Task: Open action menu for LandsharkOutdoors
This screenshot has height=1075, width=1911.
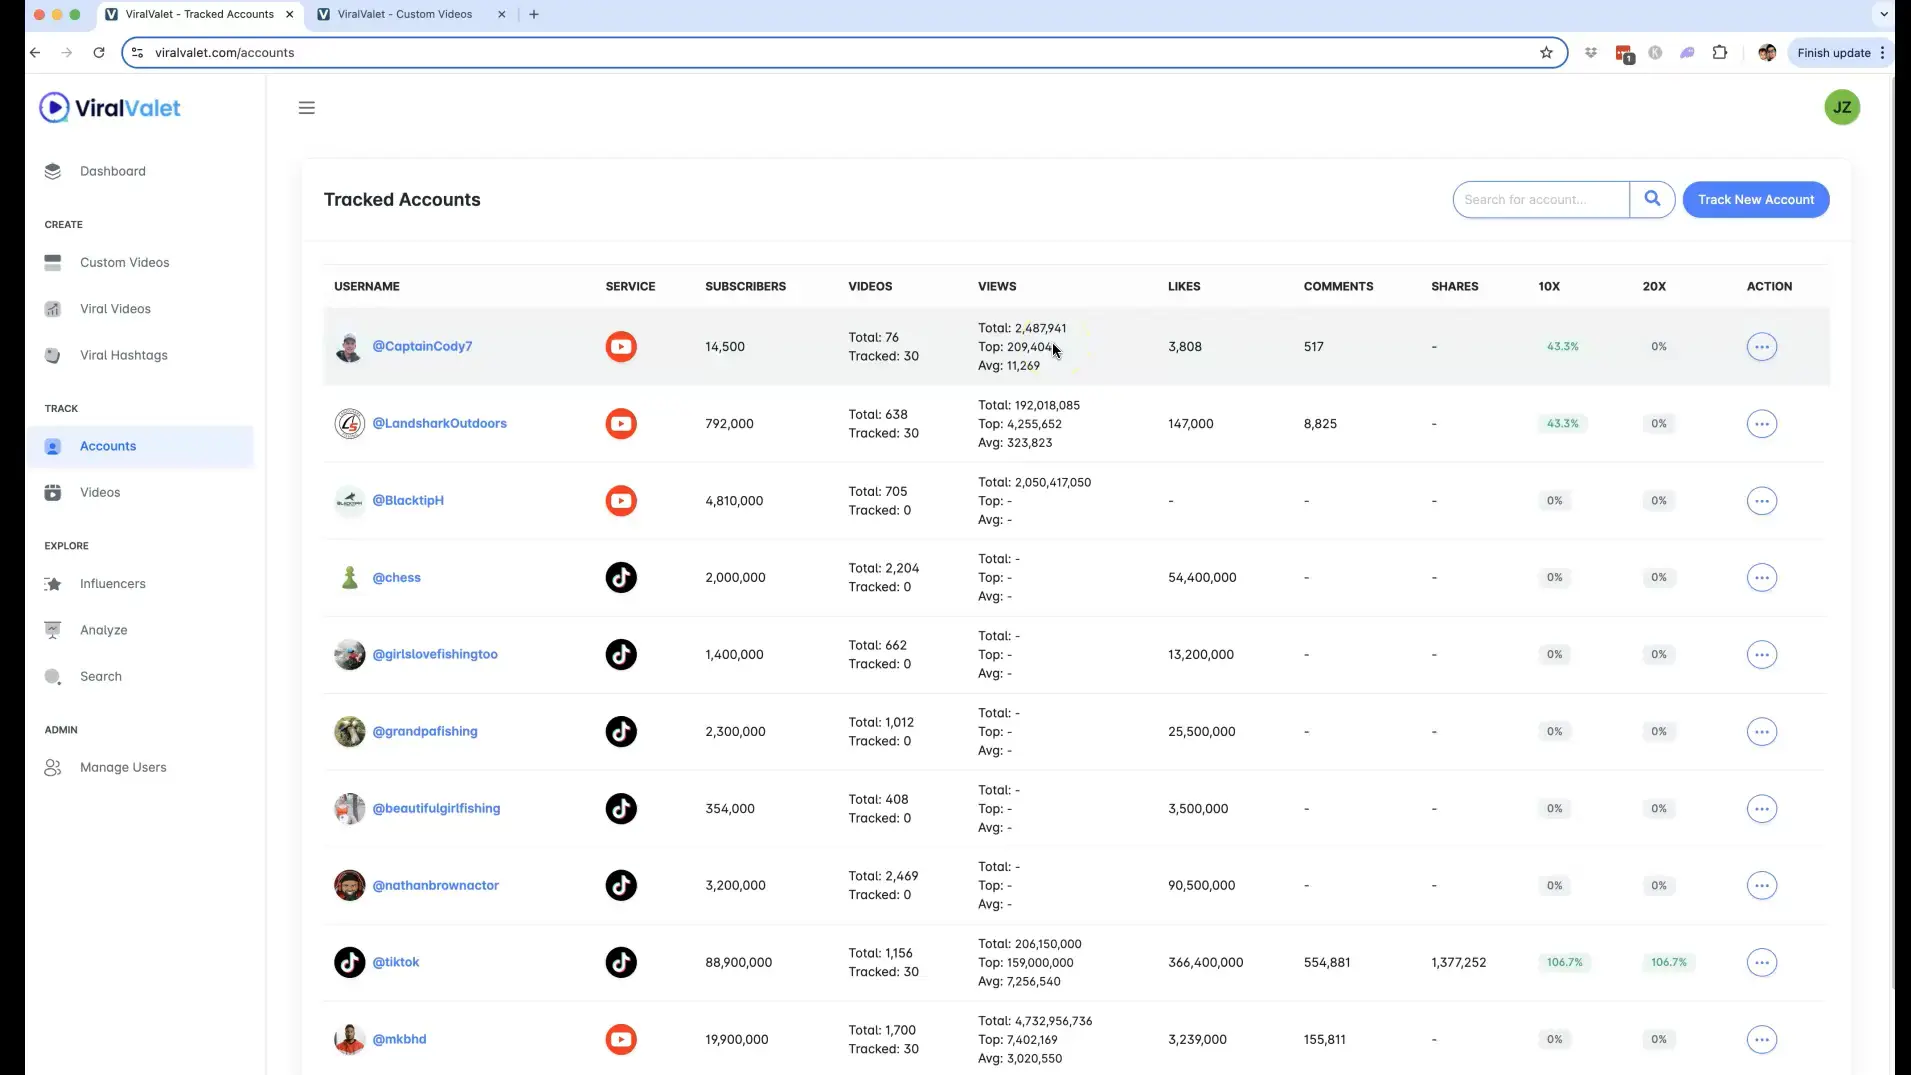Action: click(1761, 424)
